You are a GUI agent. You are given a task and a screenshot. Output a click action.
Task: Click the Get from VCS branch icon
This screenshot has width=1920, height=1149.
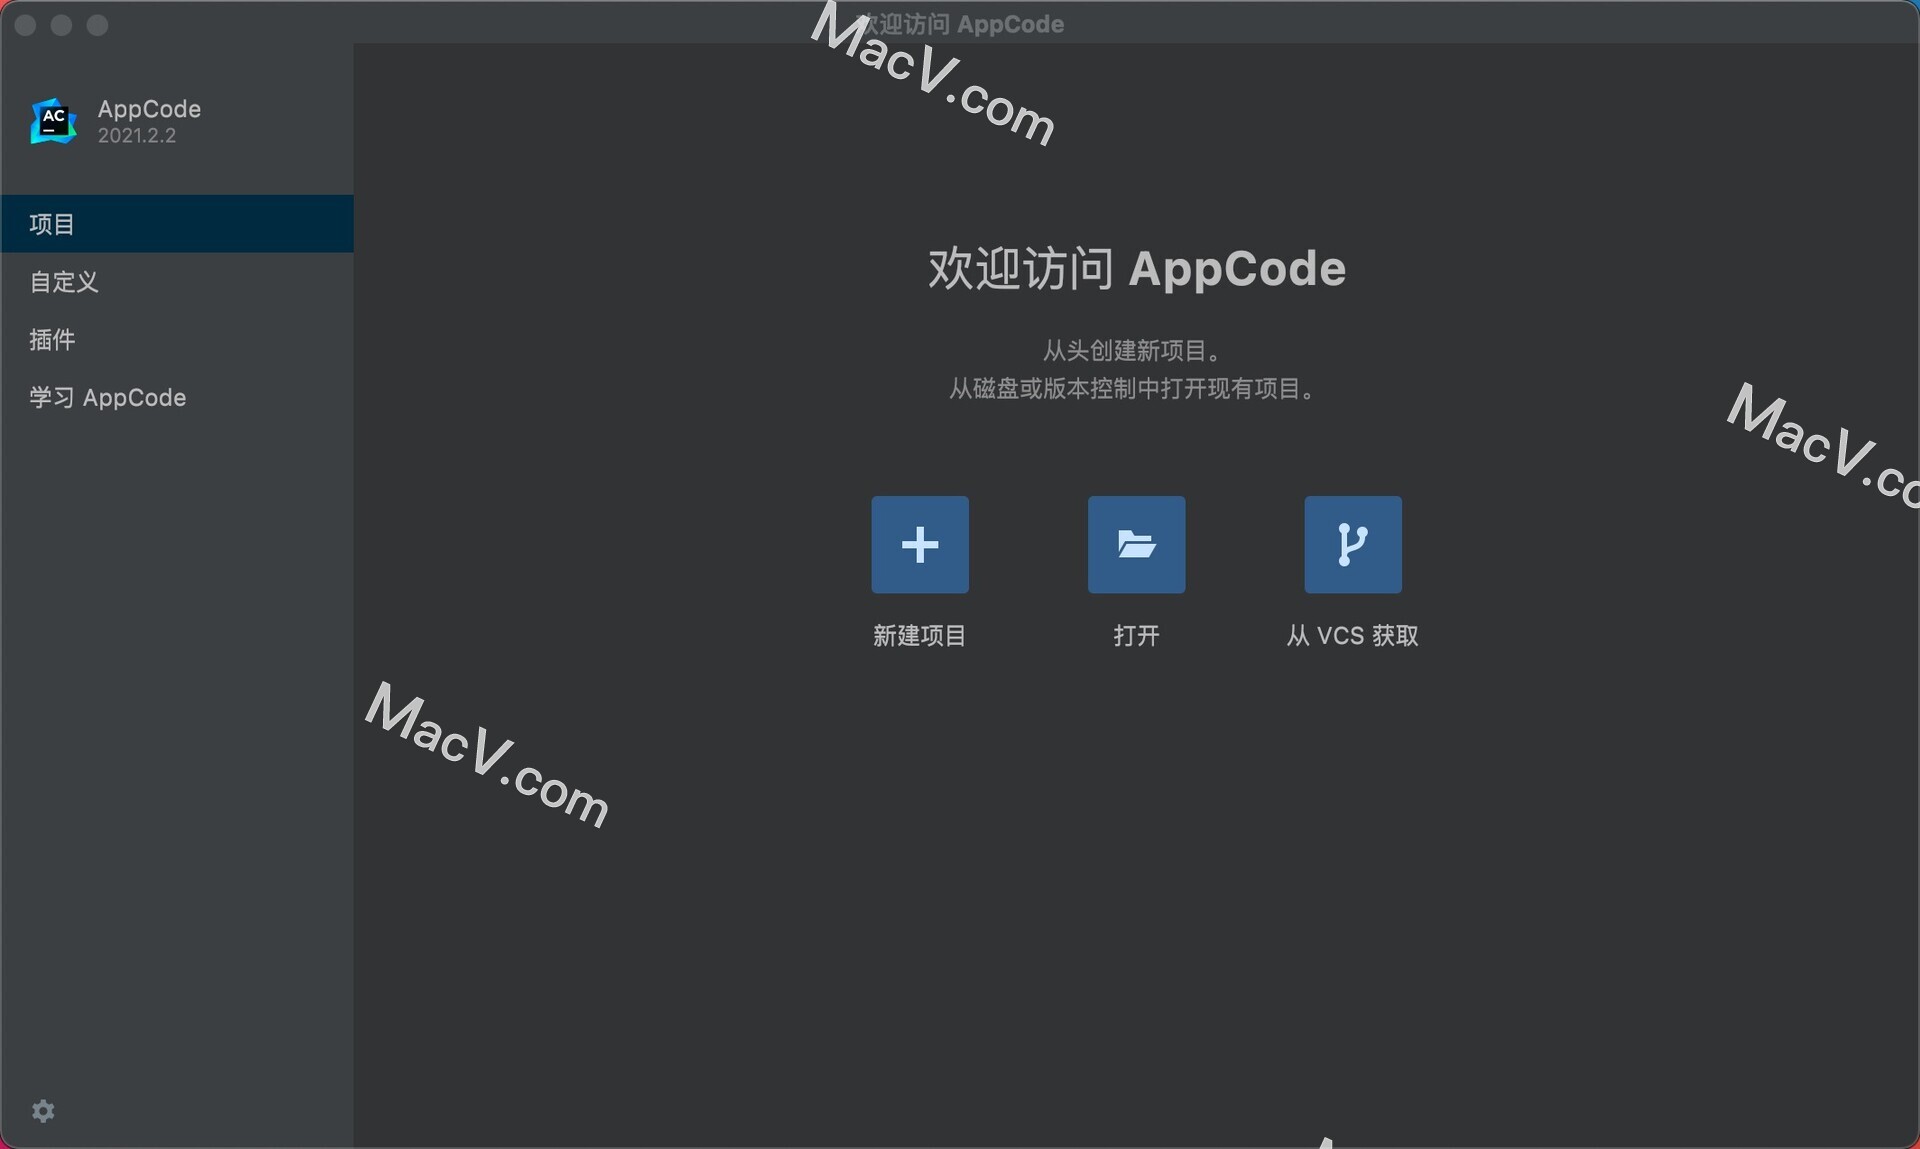[1352, 545]
